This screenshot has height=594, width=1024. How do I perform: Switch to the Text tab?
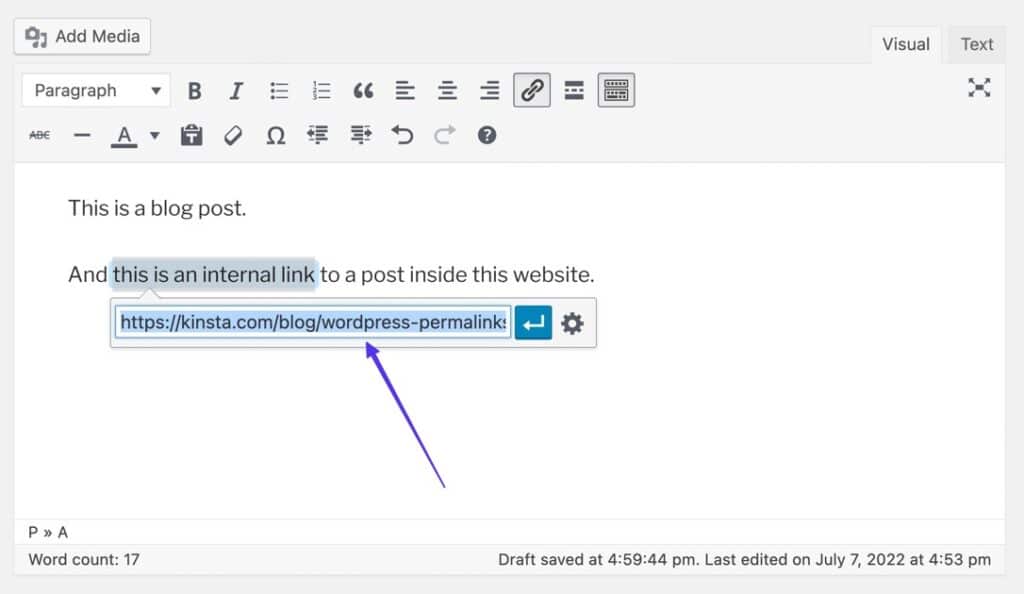tap(976, 44)
